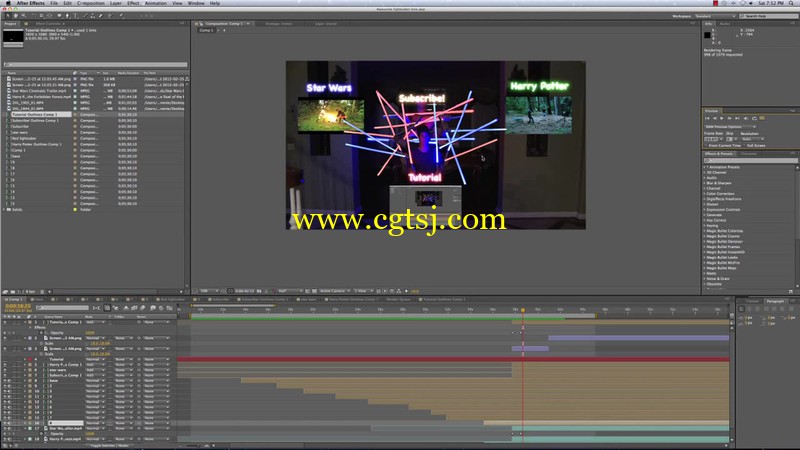Click the 3D Channel effects category
This screenshot has width=800, height=450.
pyautogui.click(x=716, y=172)
